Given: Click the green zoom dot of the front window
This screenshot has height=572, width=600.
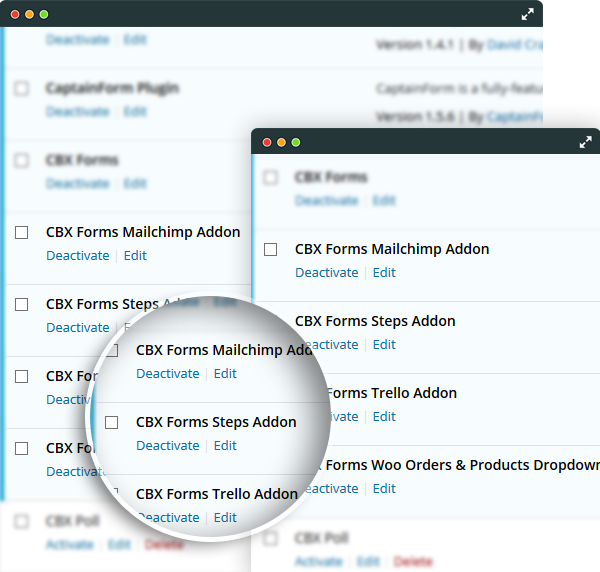Looking at the screenshot, I should [x=296, y=143].
